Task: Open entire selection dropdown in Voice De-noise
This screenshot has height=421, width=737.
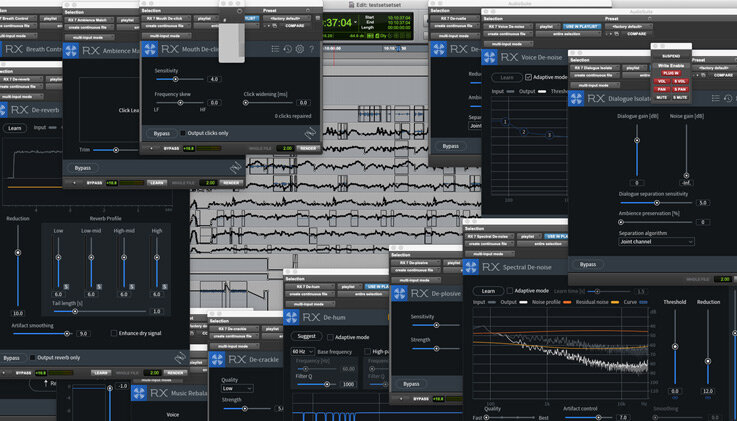Action: [x=568, y=34]
